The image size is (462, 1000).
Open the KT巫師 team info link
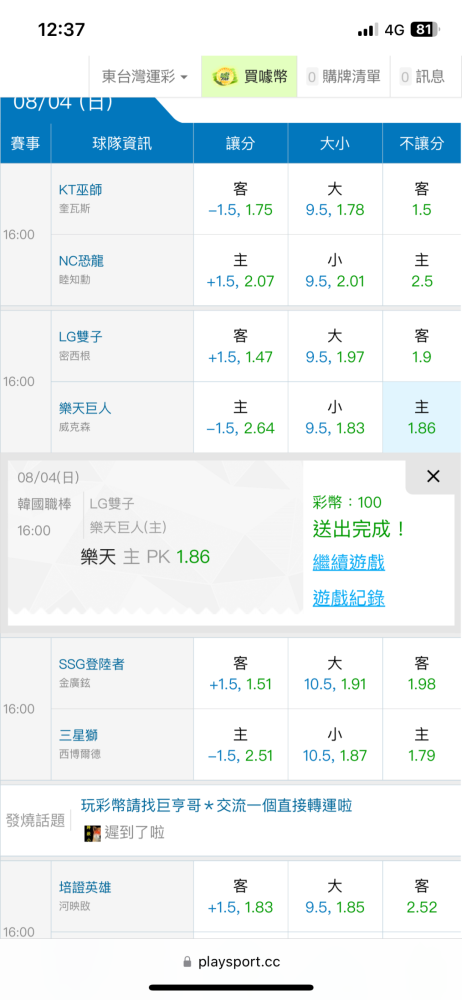coord(80,189)
